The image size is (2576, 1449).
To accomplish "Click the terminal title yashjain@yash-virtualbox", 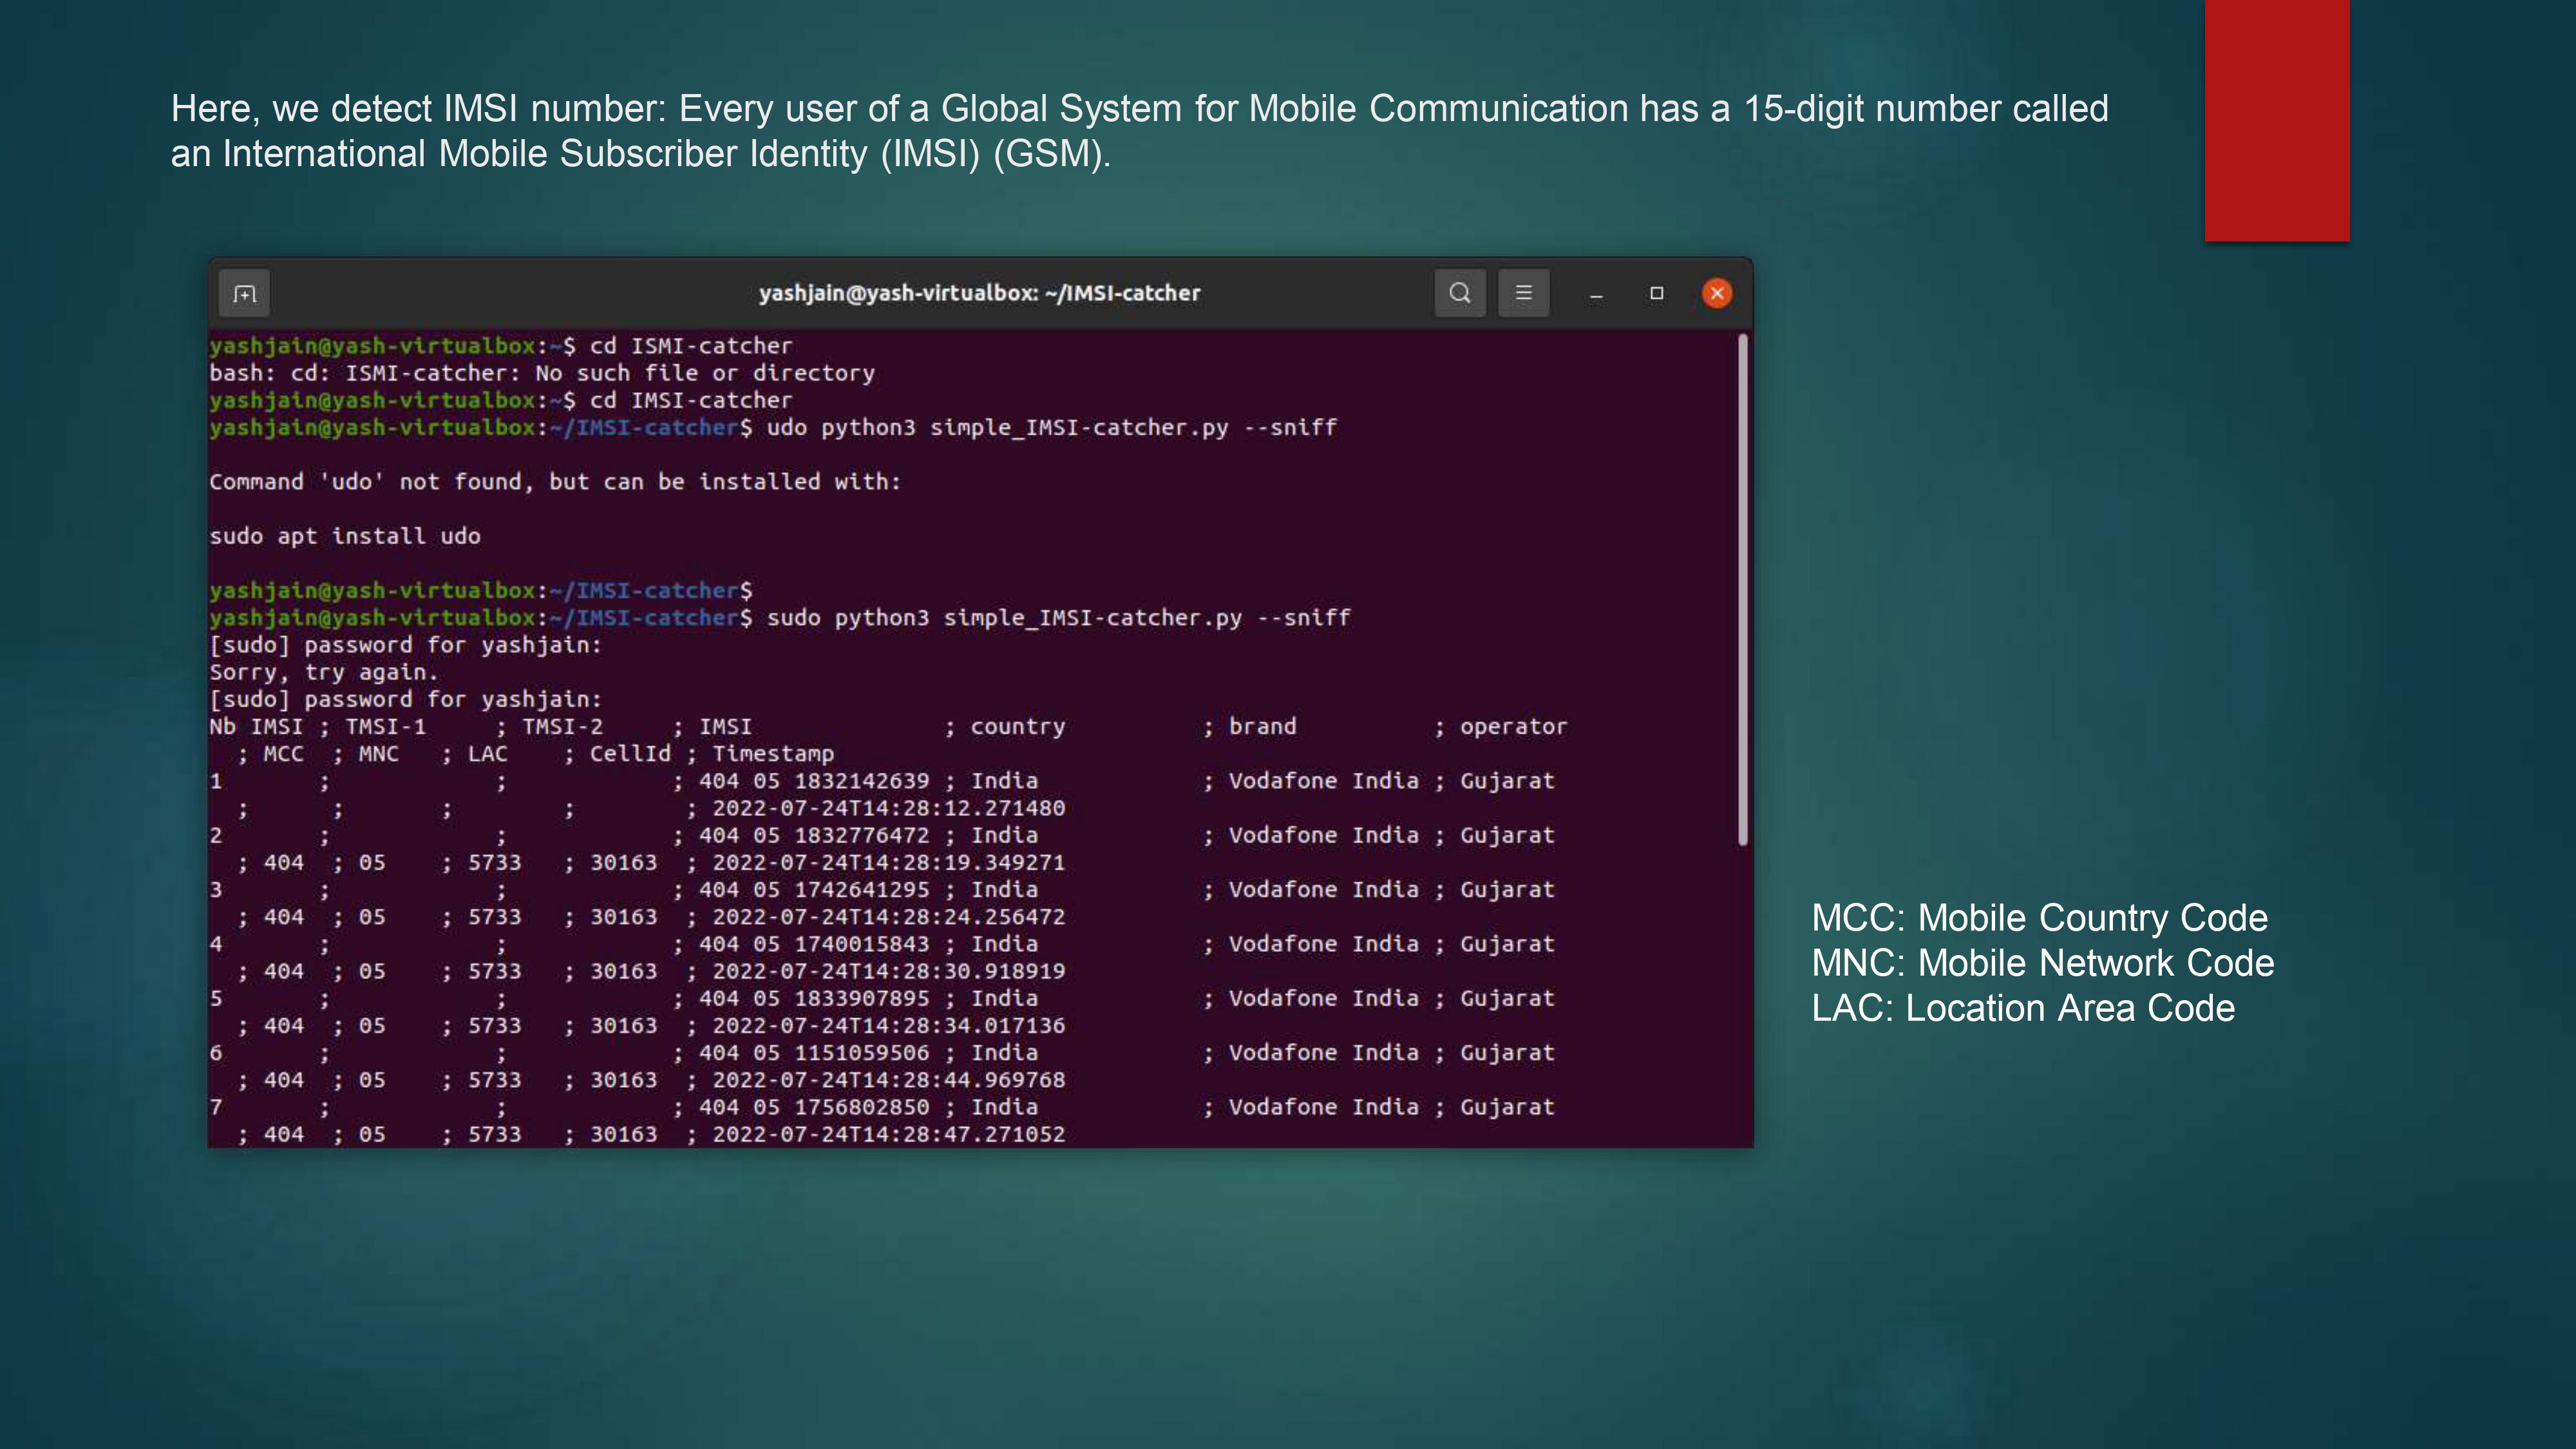I will coord(979,293).
